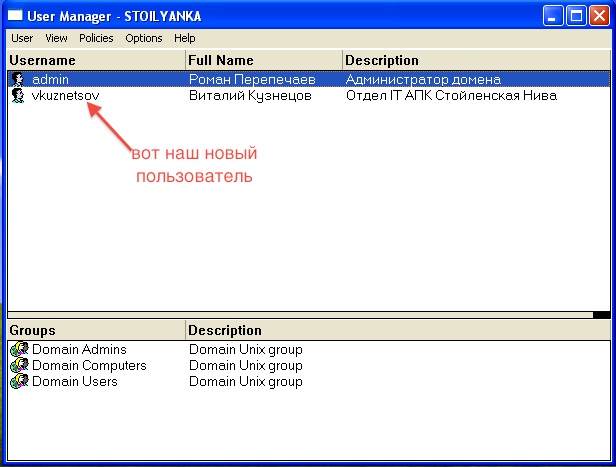This screenshot has width=616, height=467.
Task: Click the Domain Admins group icon
Action: [x=18, y=350]
